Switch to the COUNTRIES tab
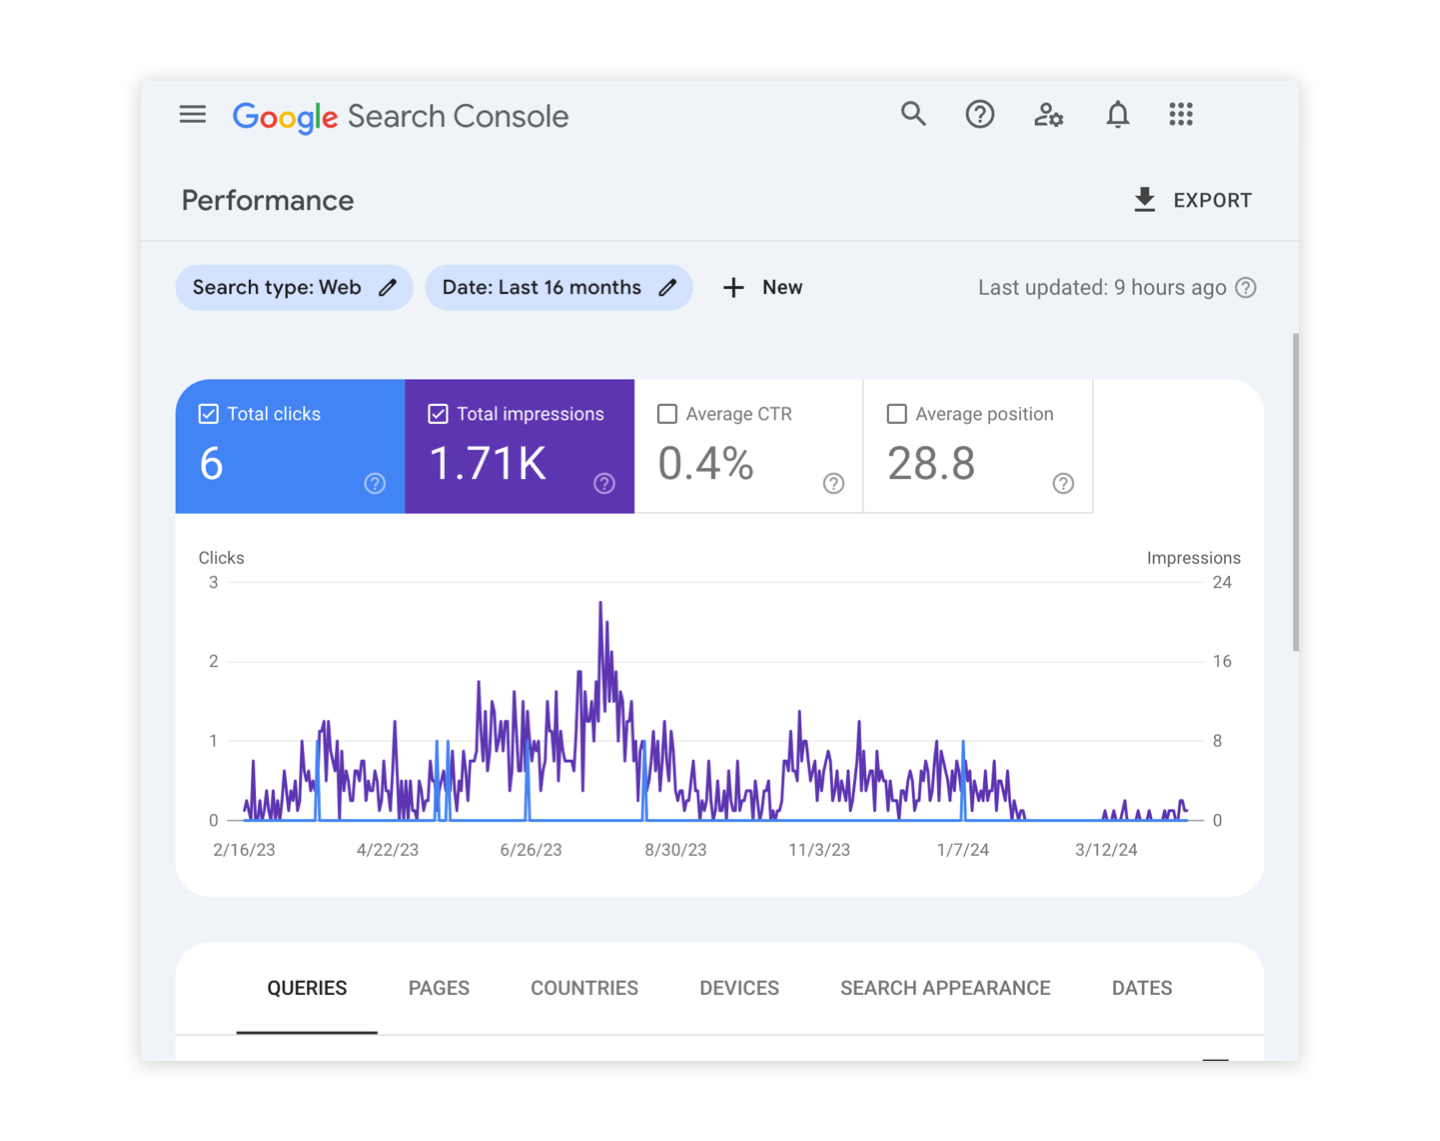 584,988
